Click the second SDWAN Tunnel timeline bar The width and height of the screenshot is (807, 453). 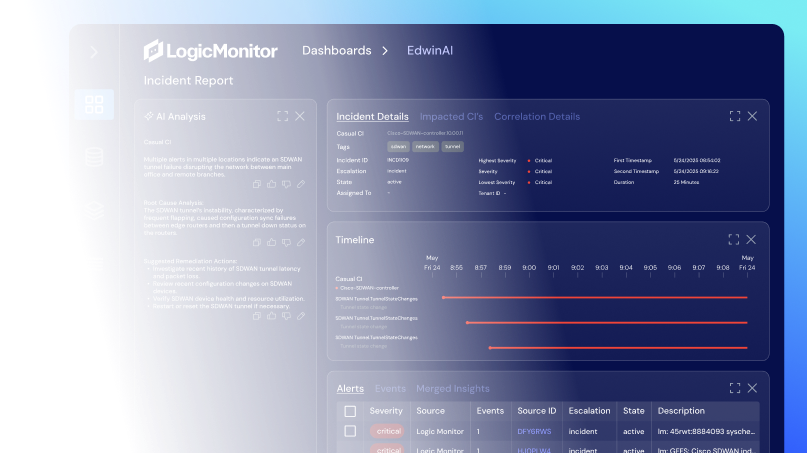607,323
